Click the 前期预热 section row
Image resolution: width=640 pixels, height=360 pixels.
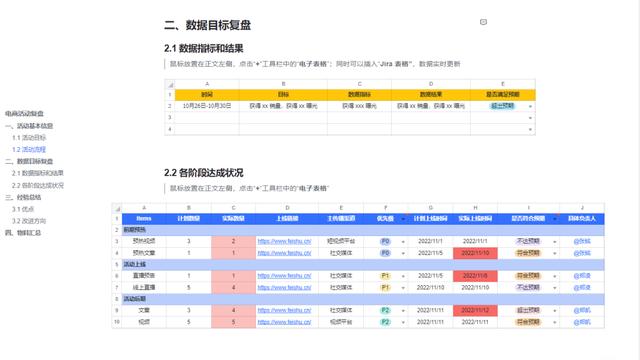click(363, 230)
